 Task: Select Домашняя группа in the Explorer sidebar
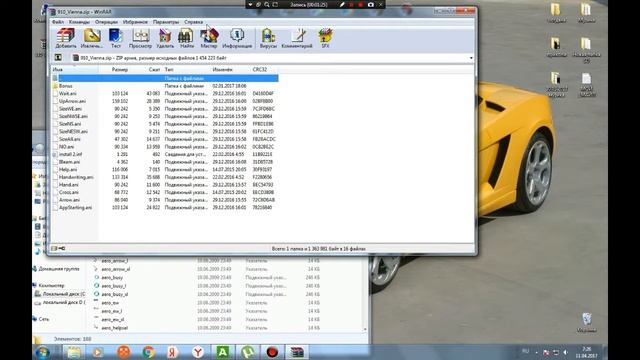(x=59, y=269)
